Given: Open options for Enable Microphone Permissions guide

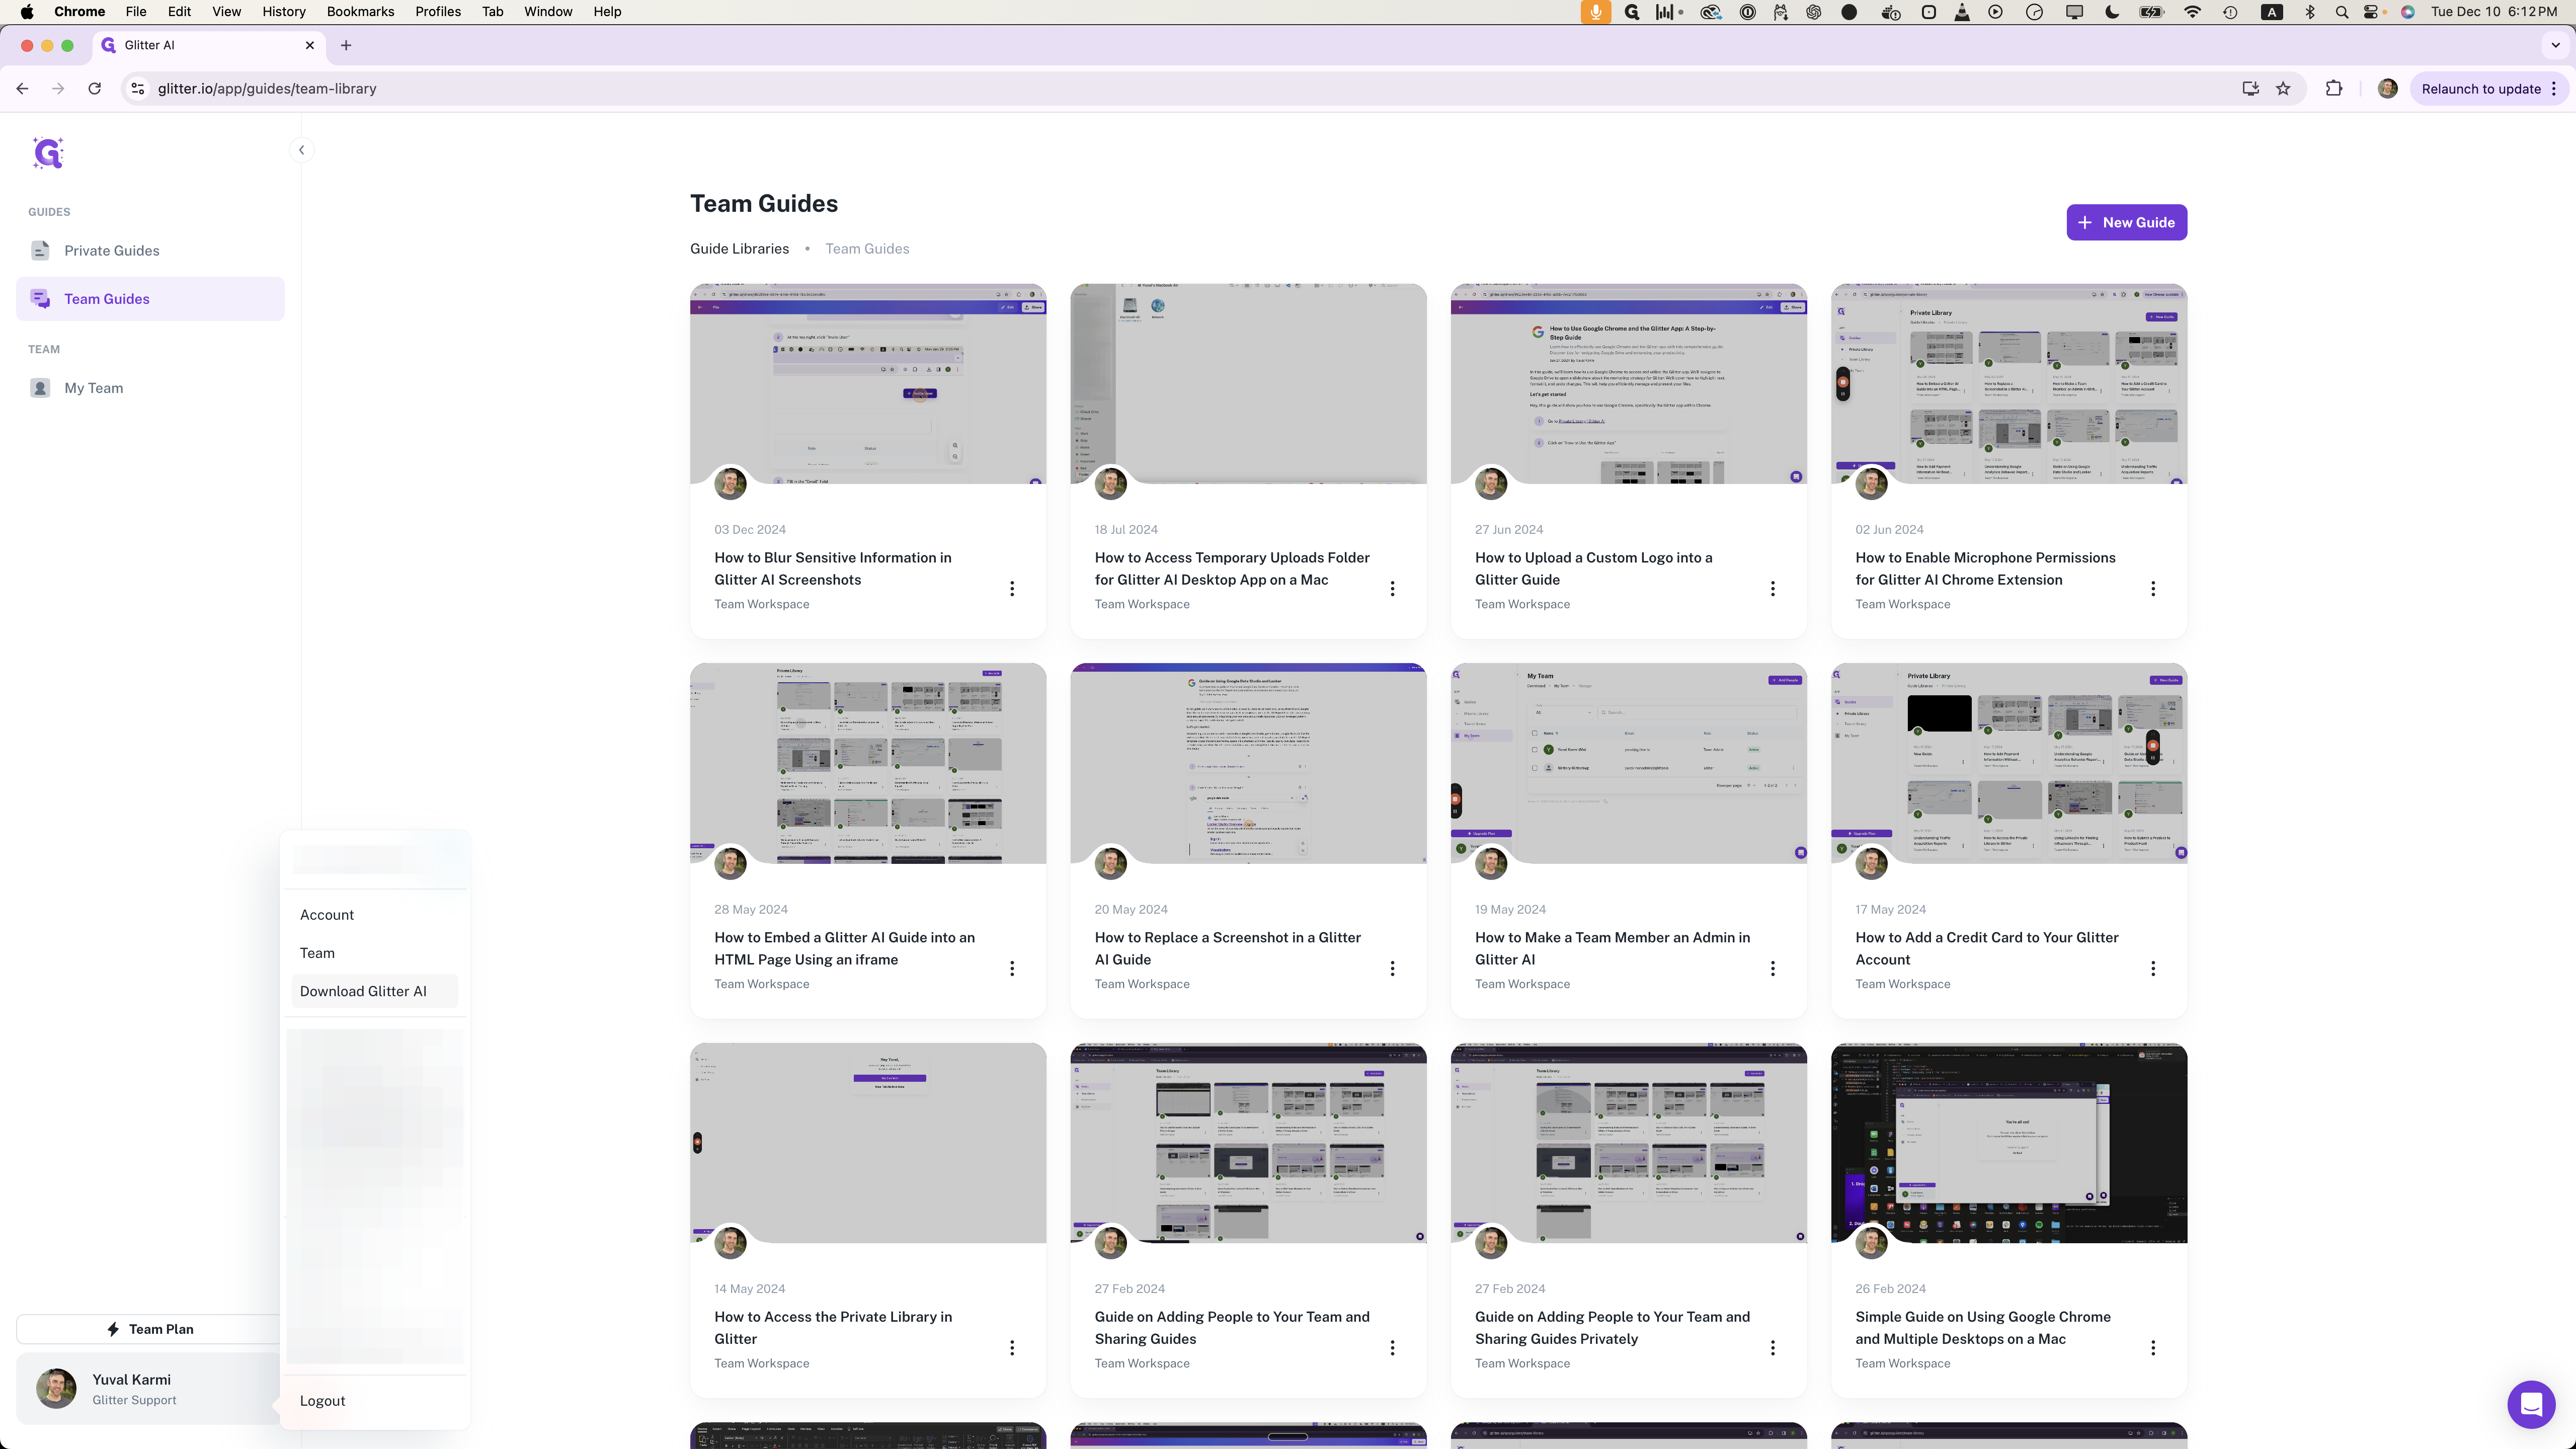Looking at the screenshot, I should (x=2153, y=589).
